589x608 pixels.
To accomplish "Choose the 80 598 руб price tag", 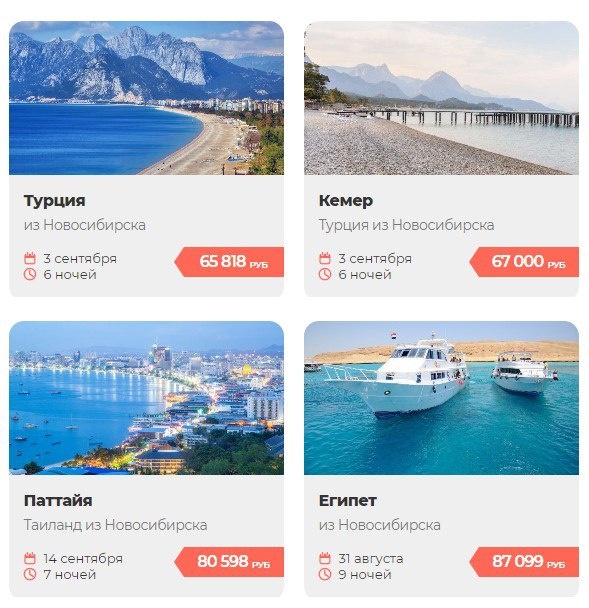I will coord(229,562).
